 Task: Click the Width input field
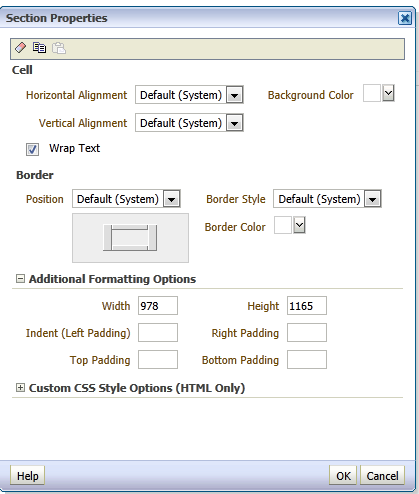tap(158, 306)
